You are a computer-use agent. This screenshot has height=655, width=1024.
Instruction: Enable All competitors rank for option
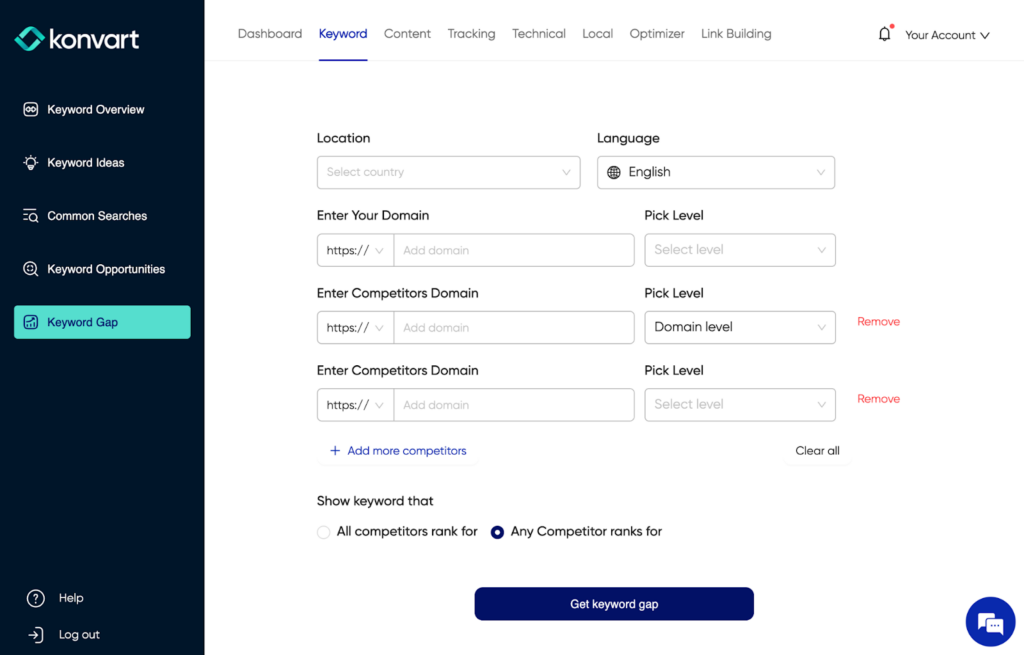(323, 532)
